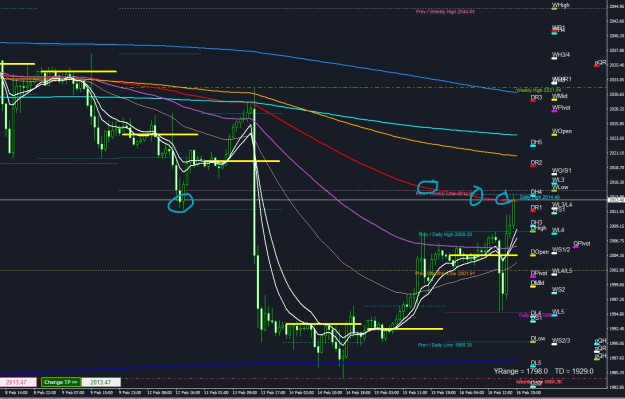Click the WOpen level label
The height and width of the screenshot is (399, 625).
[562, 131]
